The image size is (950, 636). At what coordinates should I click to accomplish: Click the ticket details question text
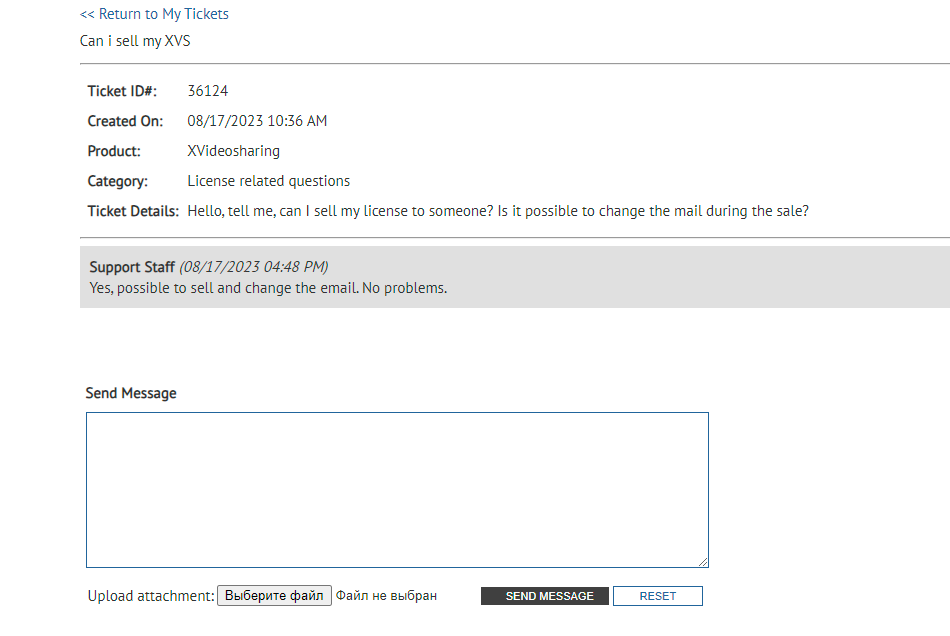[497, 211]
